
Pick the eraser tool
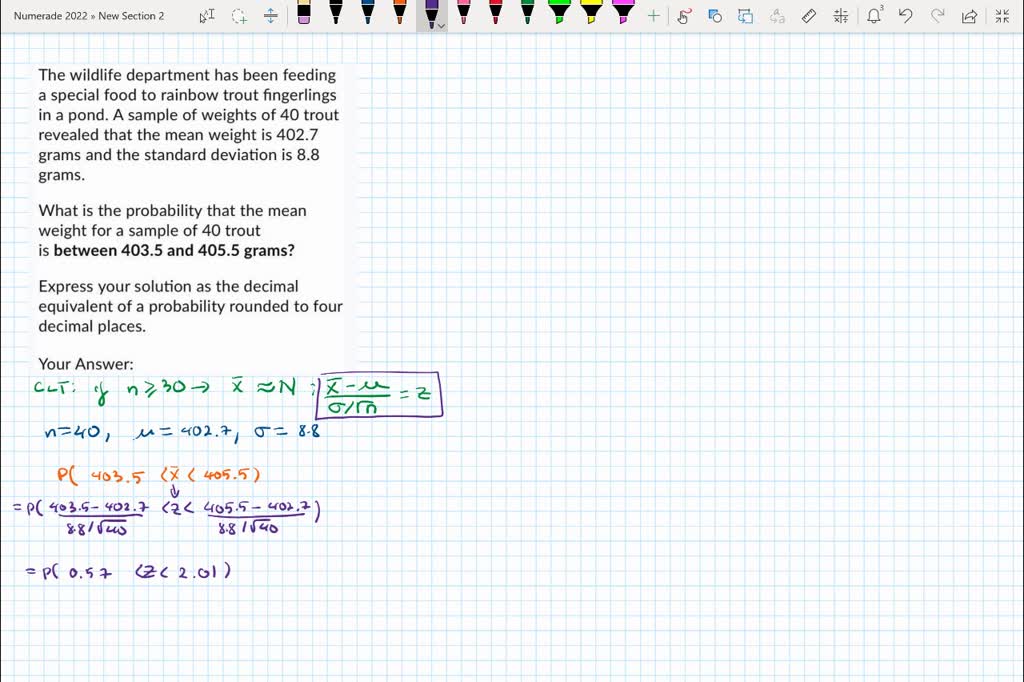[303, 12]
